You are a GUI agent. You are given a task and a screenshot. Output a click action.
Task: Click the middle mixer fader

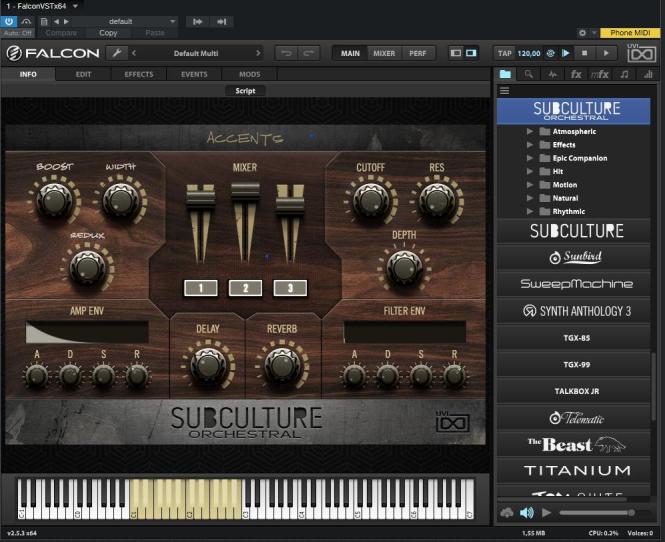(245, 192)
